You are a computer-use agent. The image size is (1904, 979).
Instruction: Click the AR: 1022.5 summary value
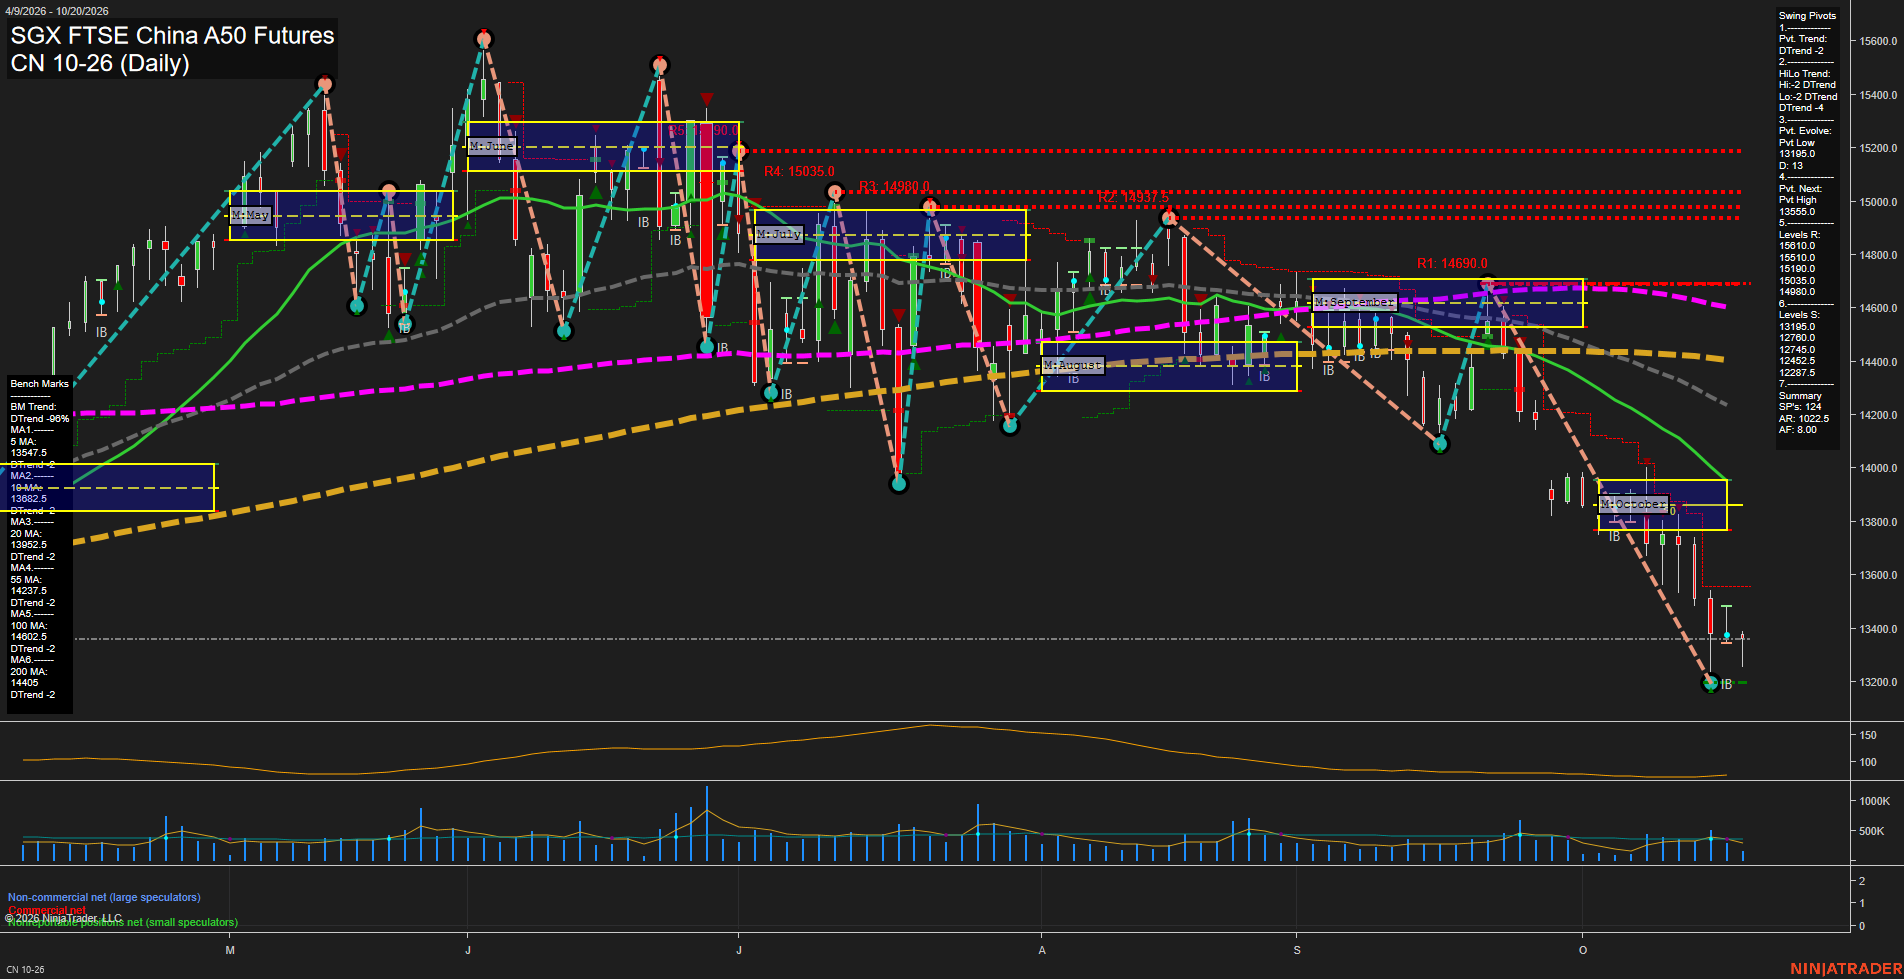click(x=1804, y=419)
